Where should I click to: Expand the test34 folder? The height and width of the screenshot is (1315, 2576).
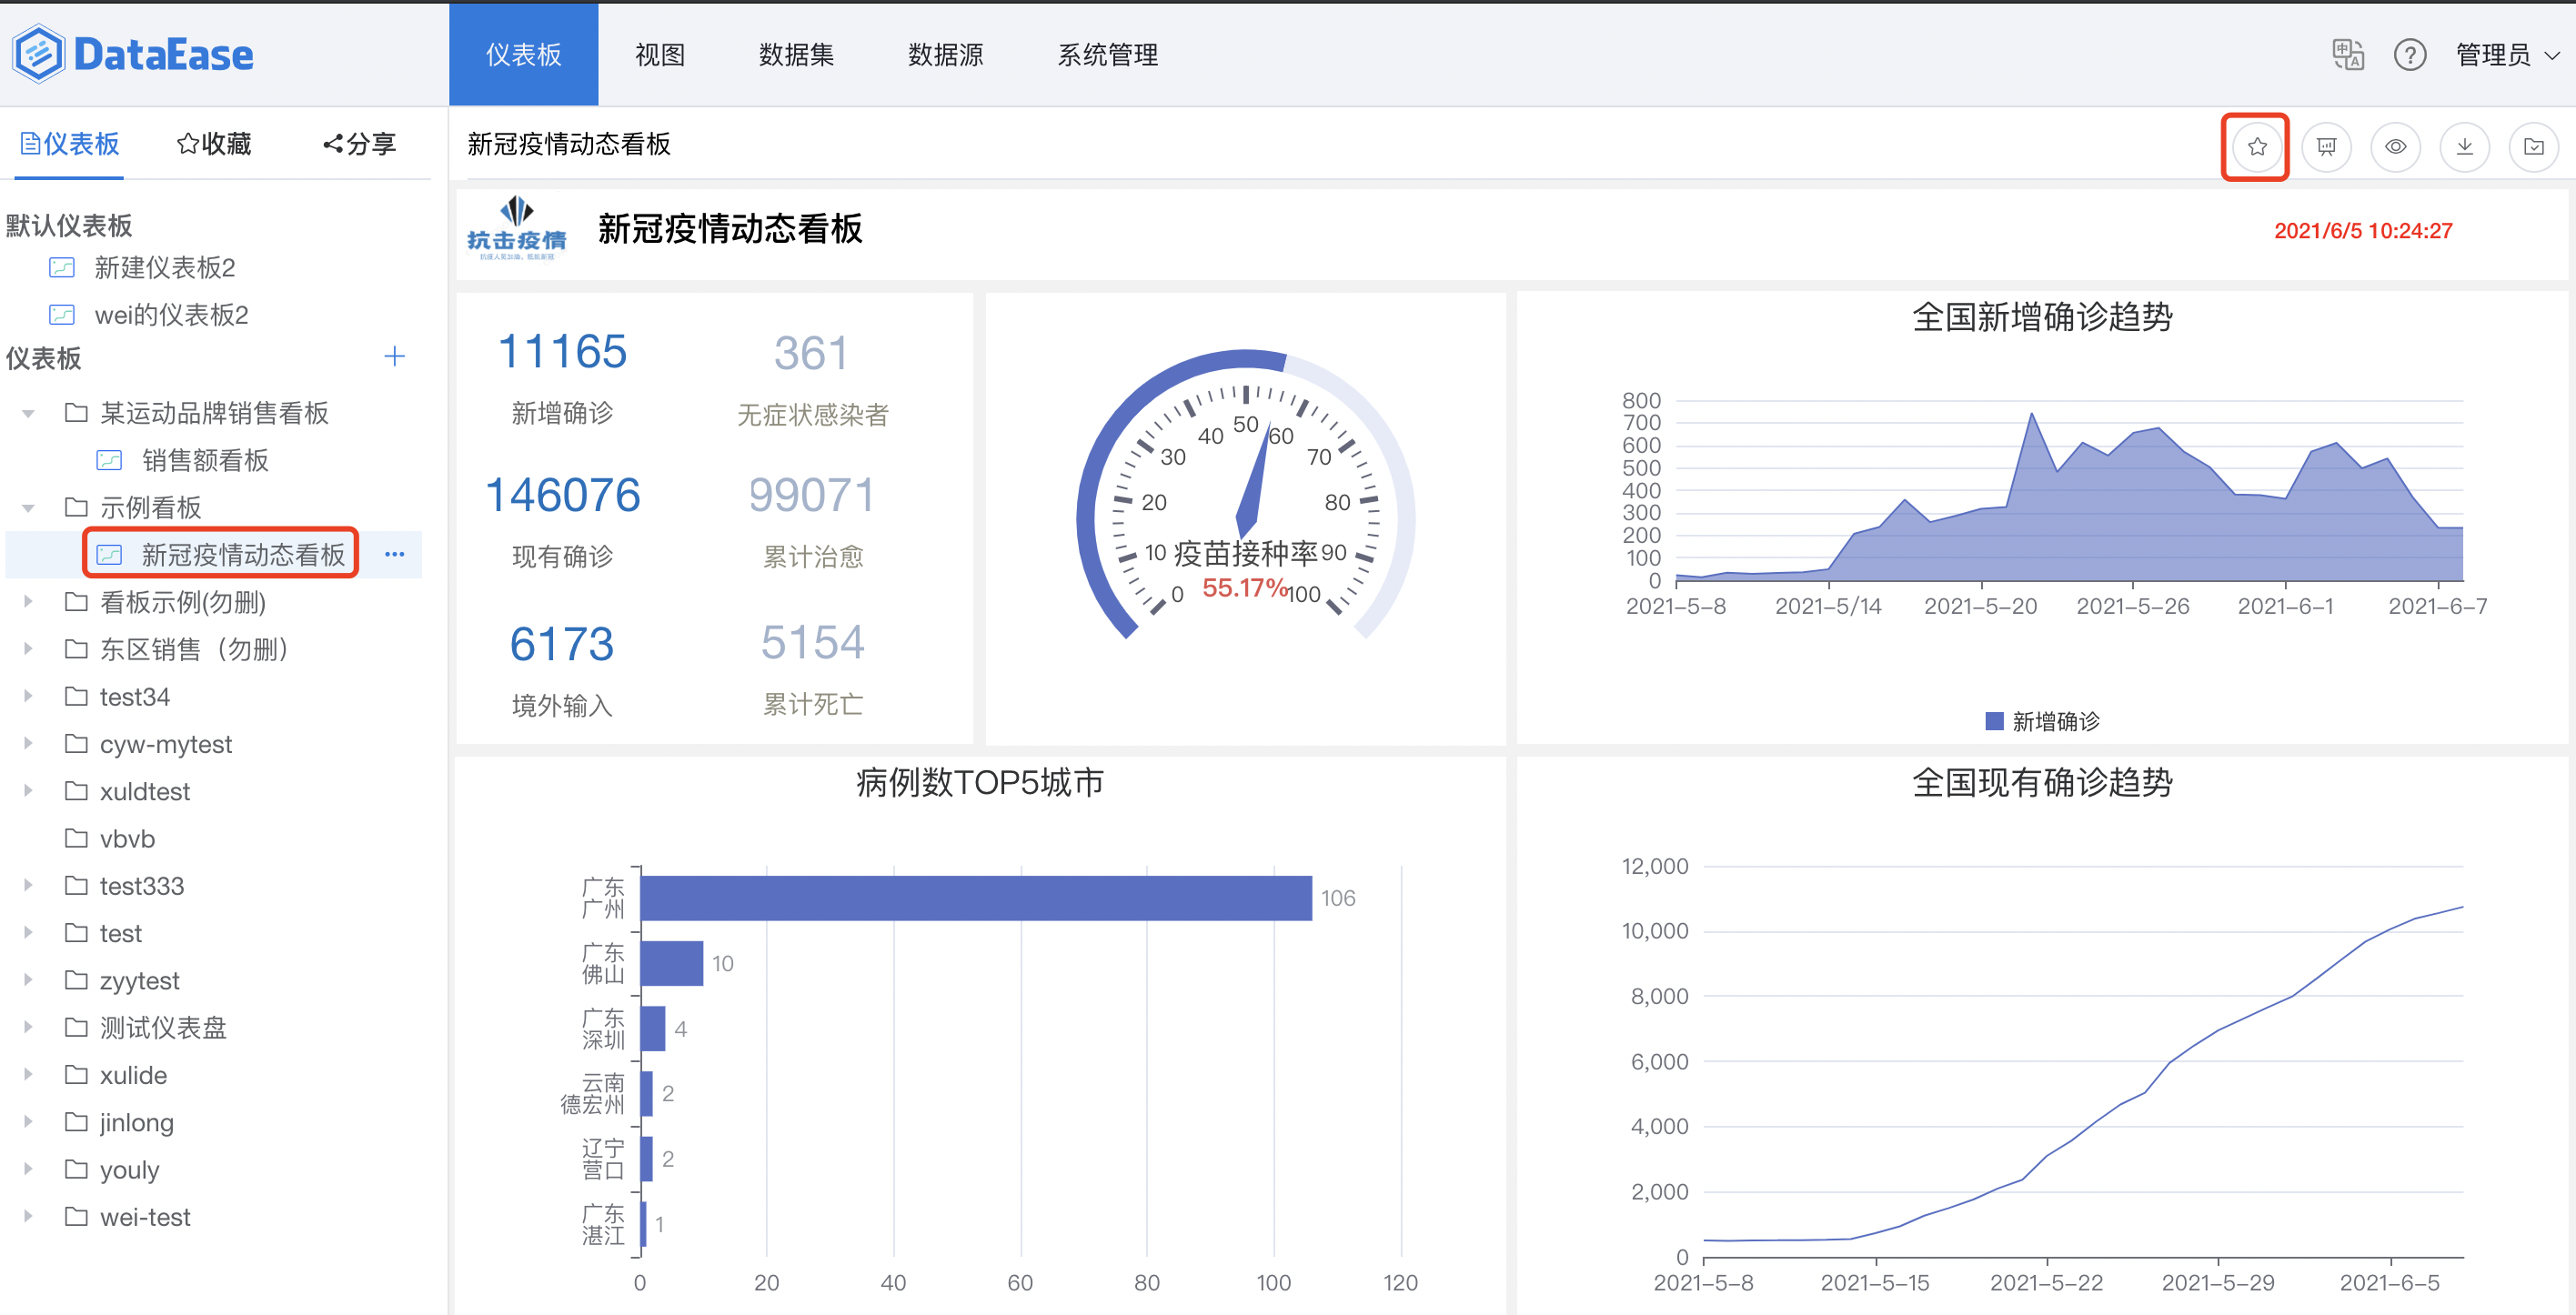[28, 697]
